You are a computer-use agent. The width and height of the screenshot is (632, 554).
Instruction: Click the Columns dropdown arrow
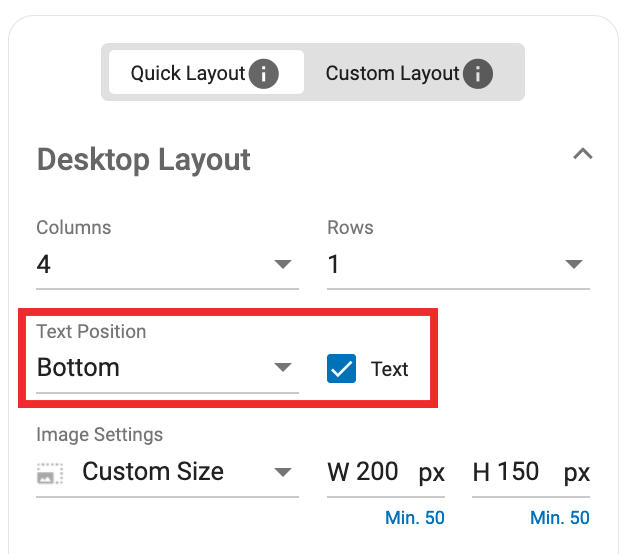coord(283,265)
